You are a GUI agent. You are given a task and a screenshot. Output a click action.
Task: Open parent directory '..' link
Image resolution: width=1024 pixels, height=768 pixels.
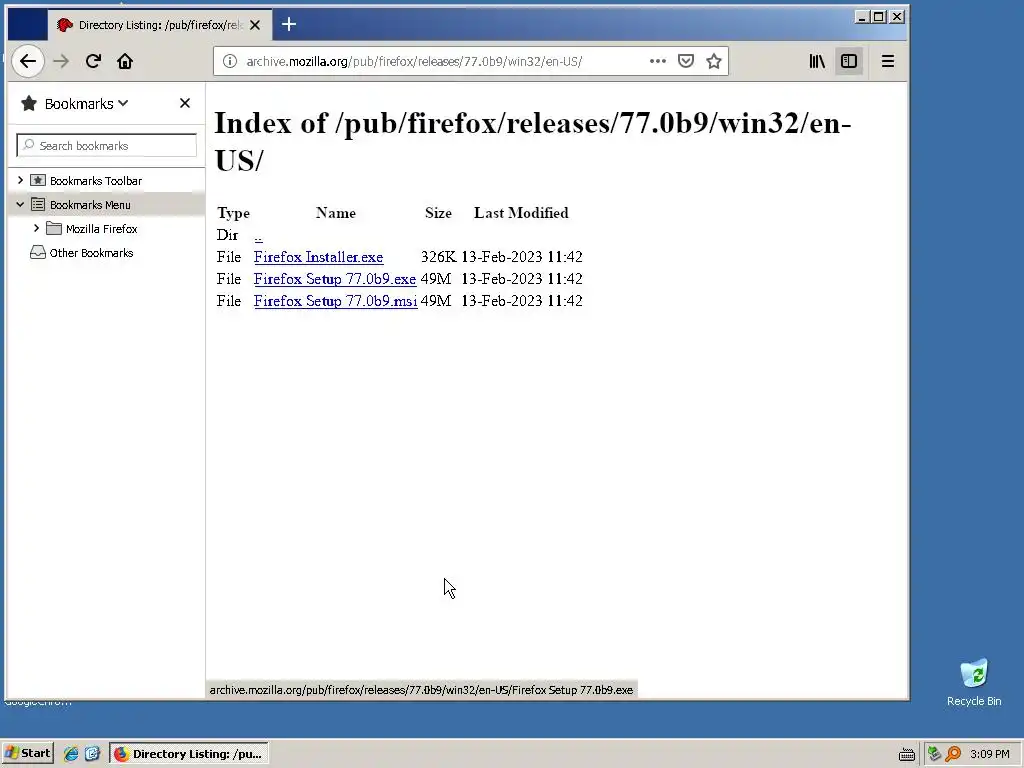(259, 236)
